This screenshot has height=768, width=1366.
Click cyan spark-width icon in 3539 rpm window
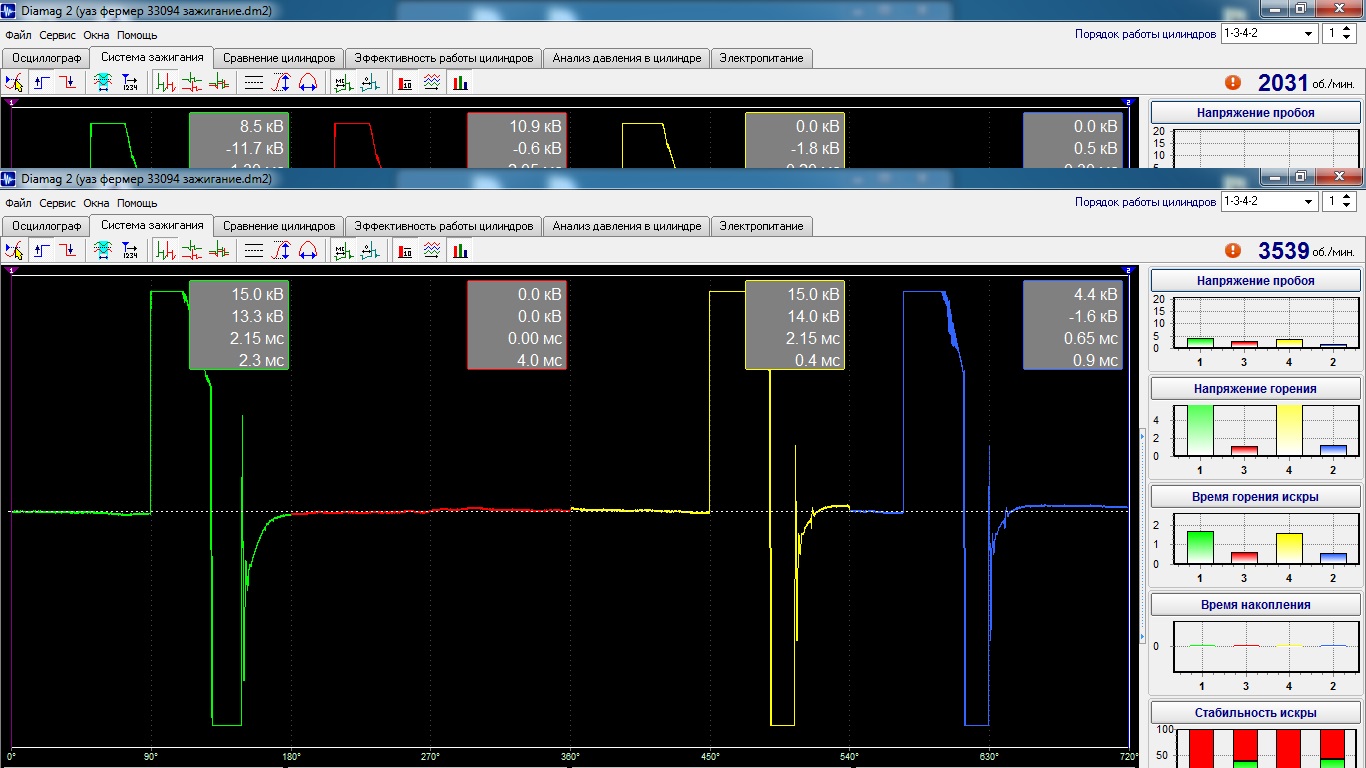tap(103, 250)
